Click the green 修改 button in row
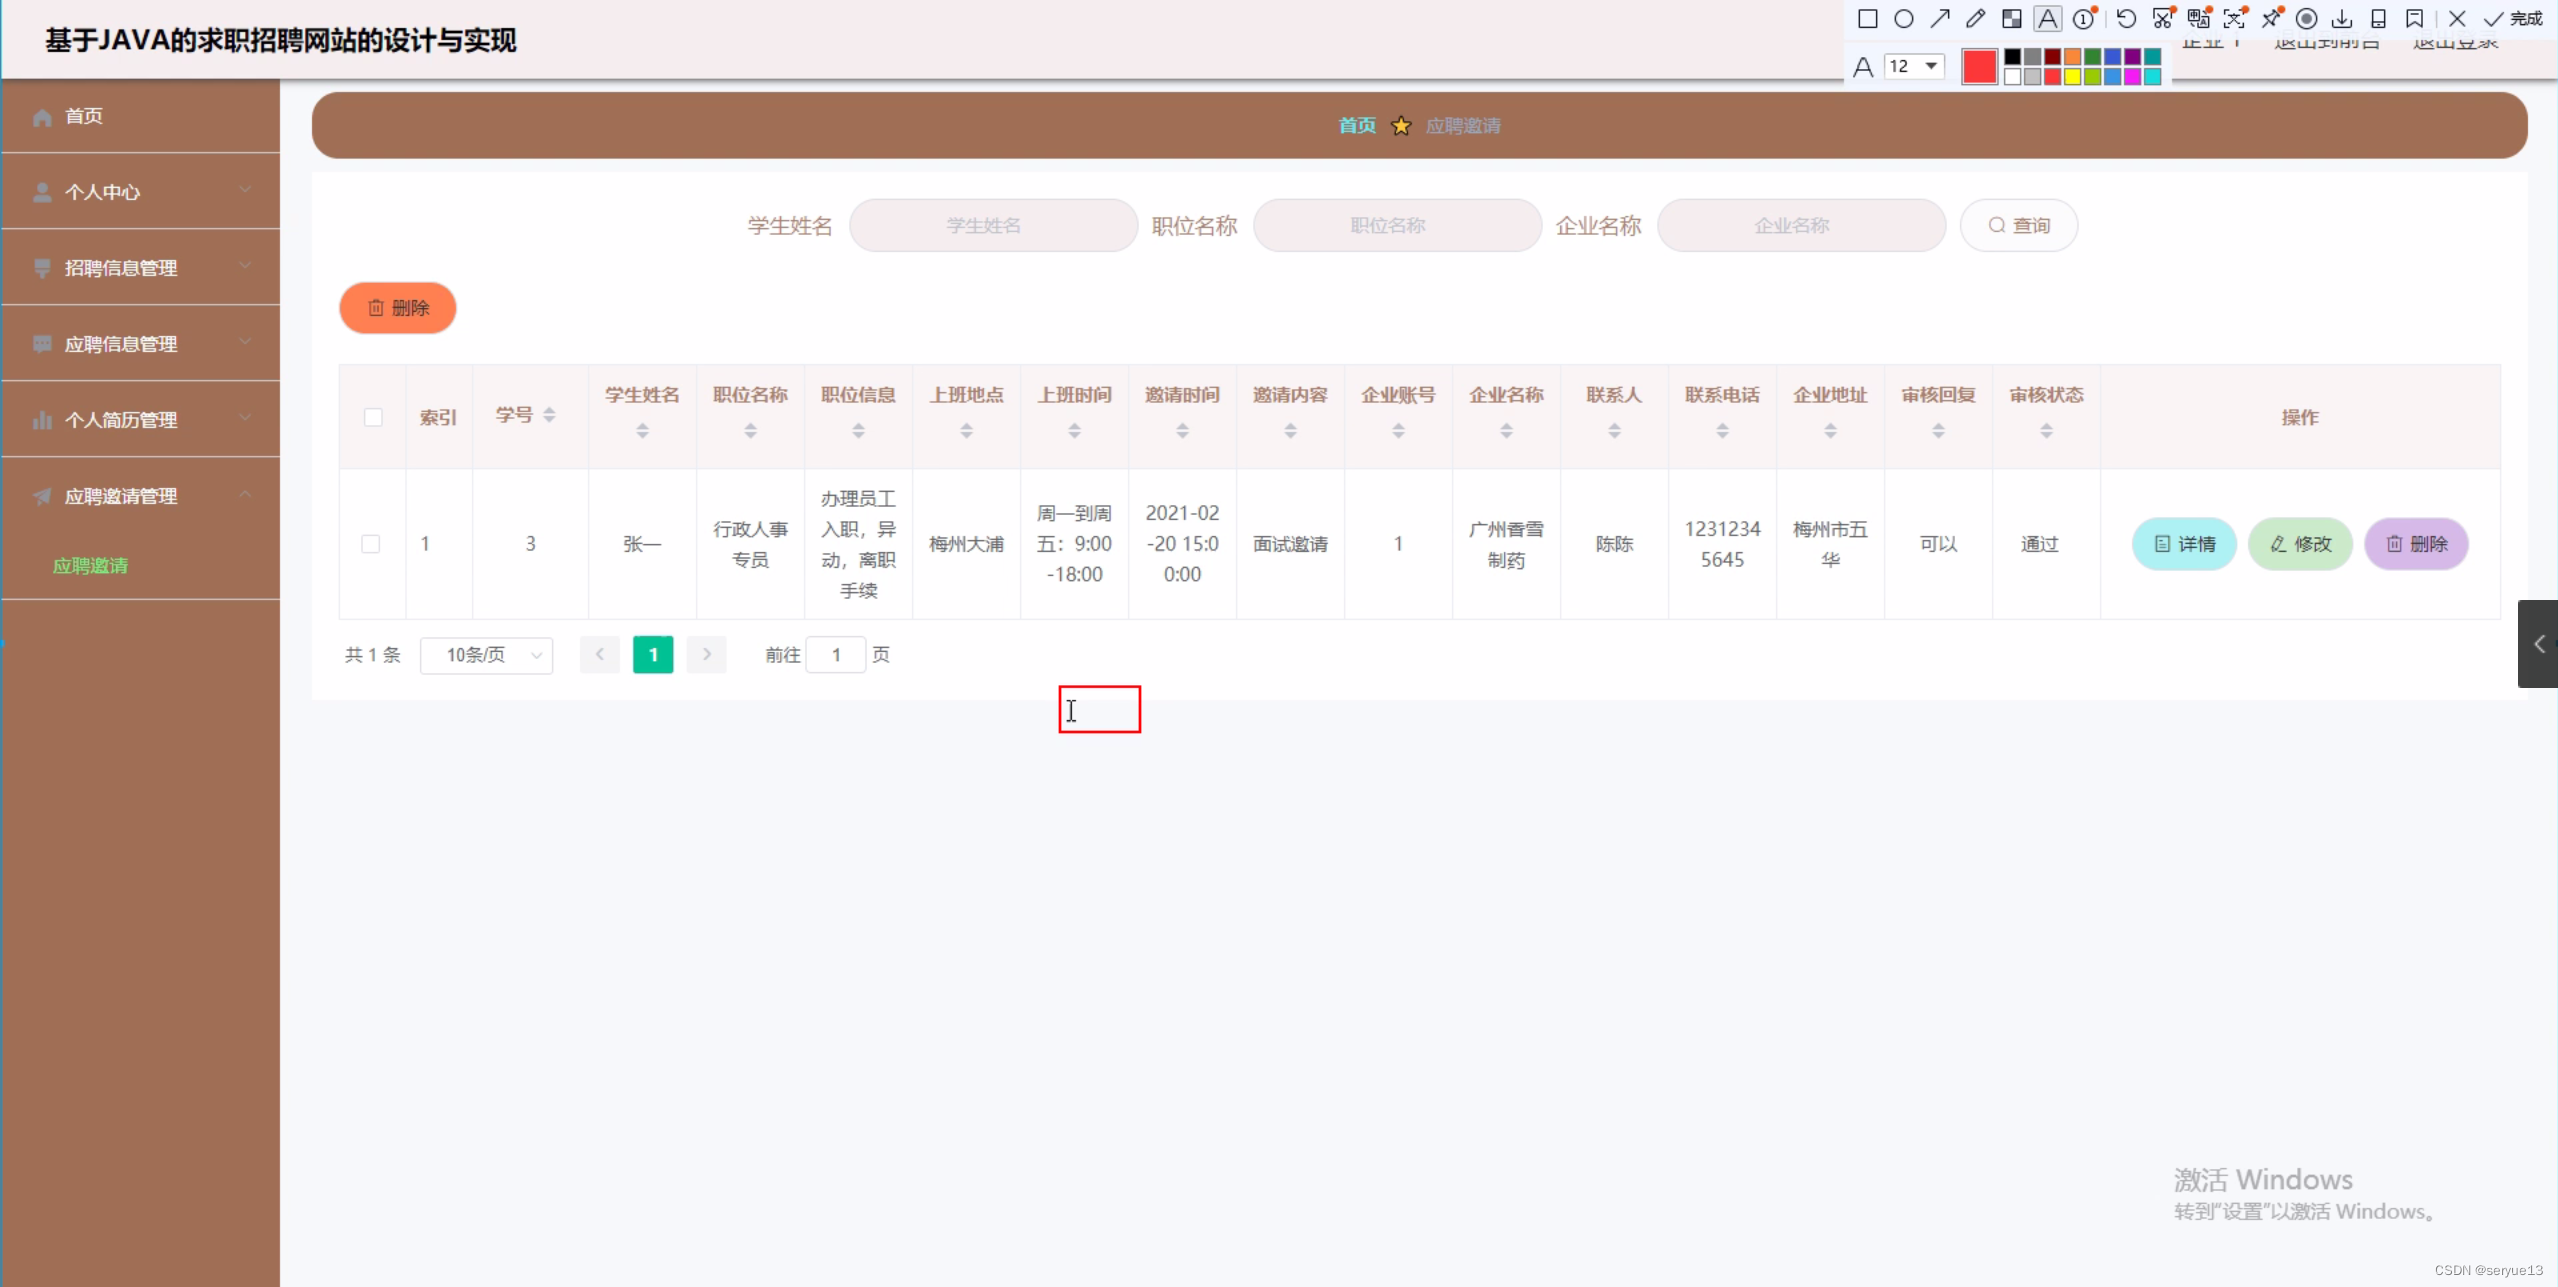2558x1287 pixels. point(2300,544)
